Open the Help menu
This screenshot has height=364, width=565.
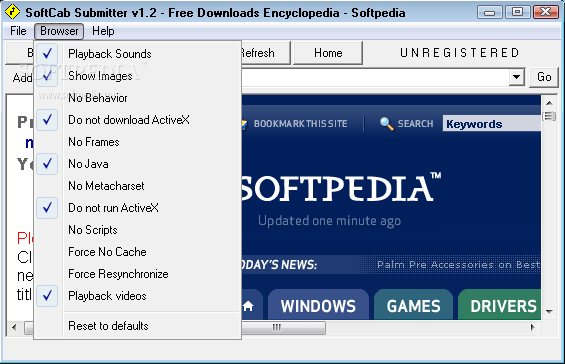(x=103, y=31)
